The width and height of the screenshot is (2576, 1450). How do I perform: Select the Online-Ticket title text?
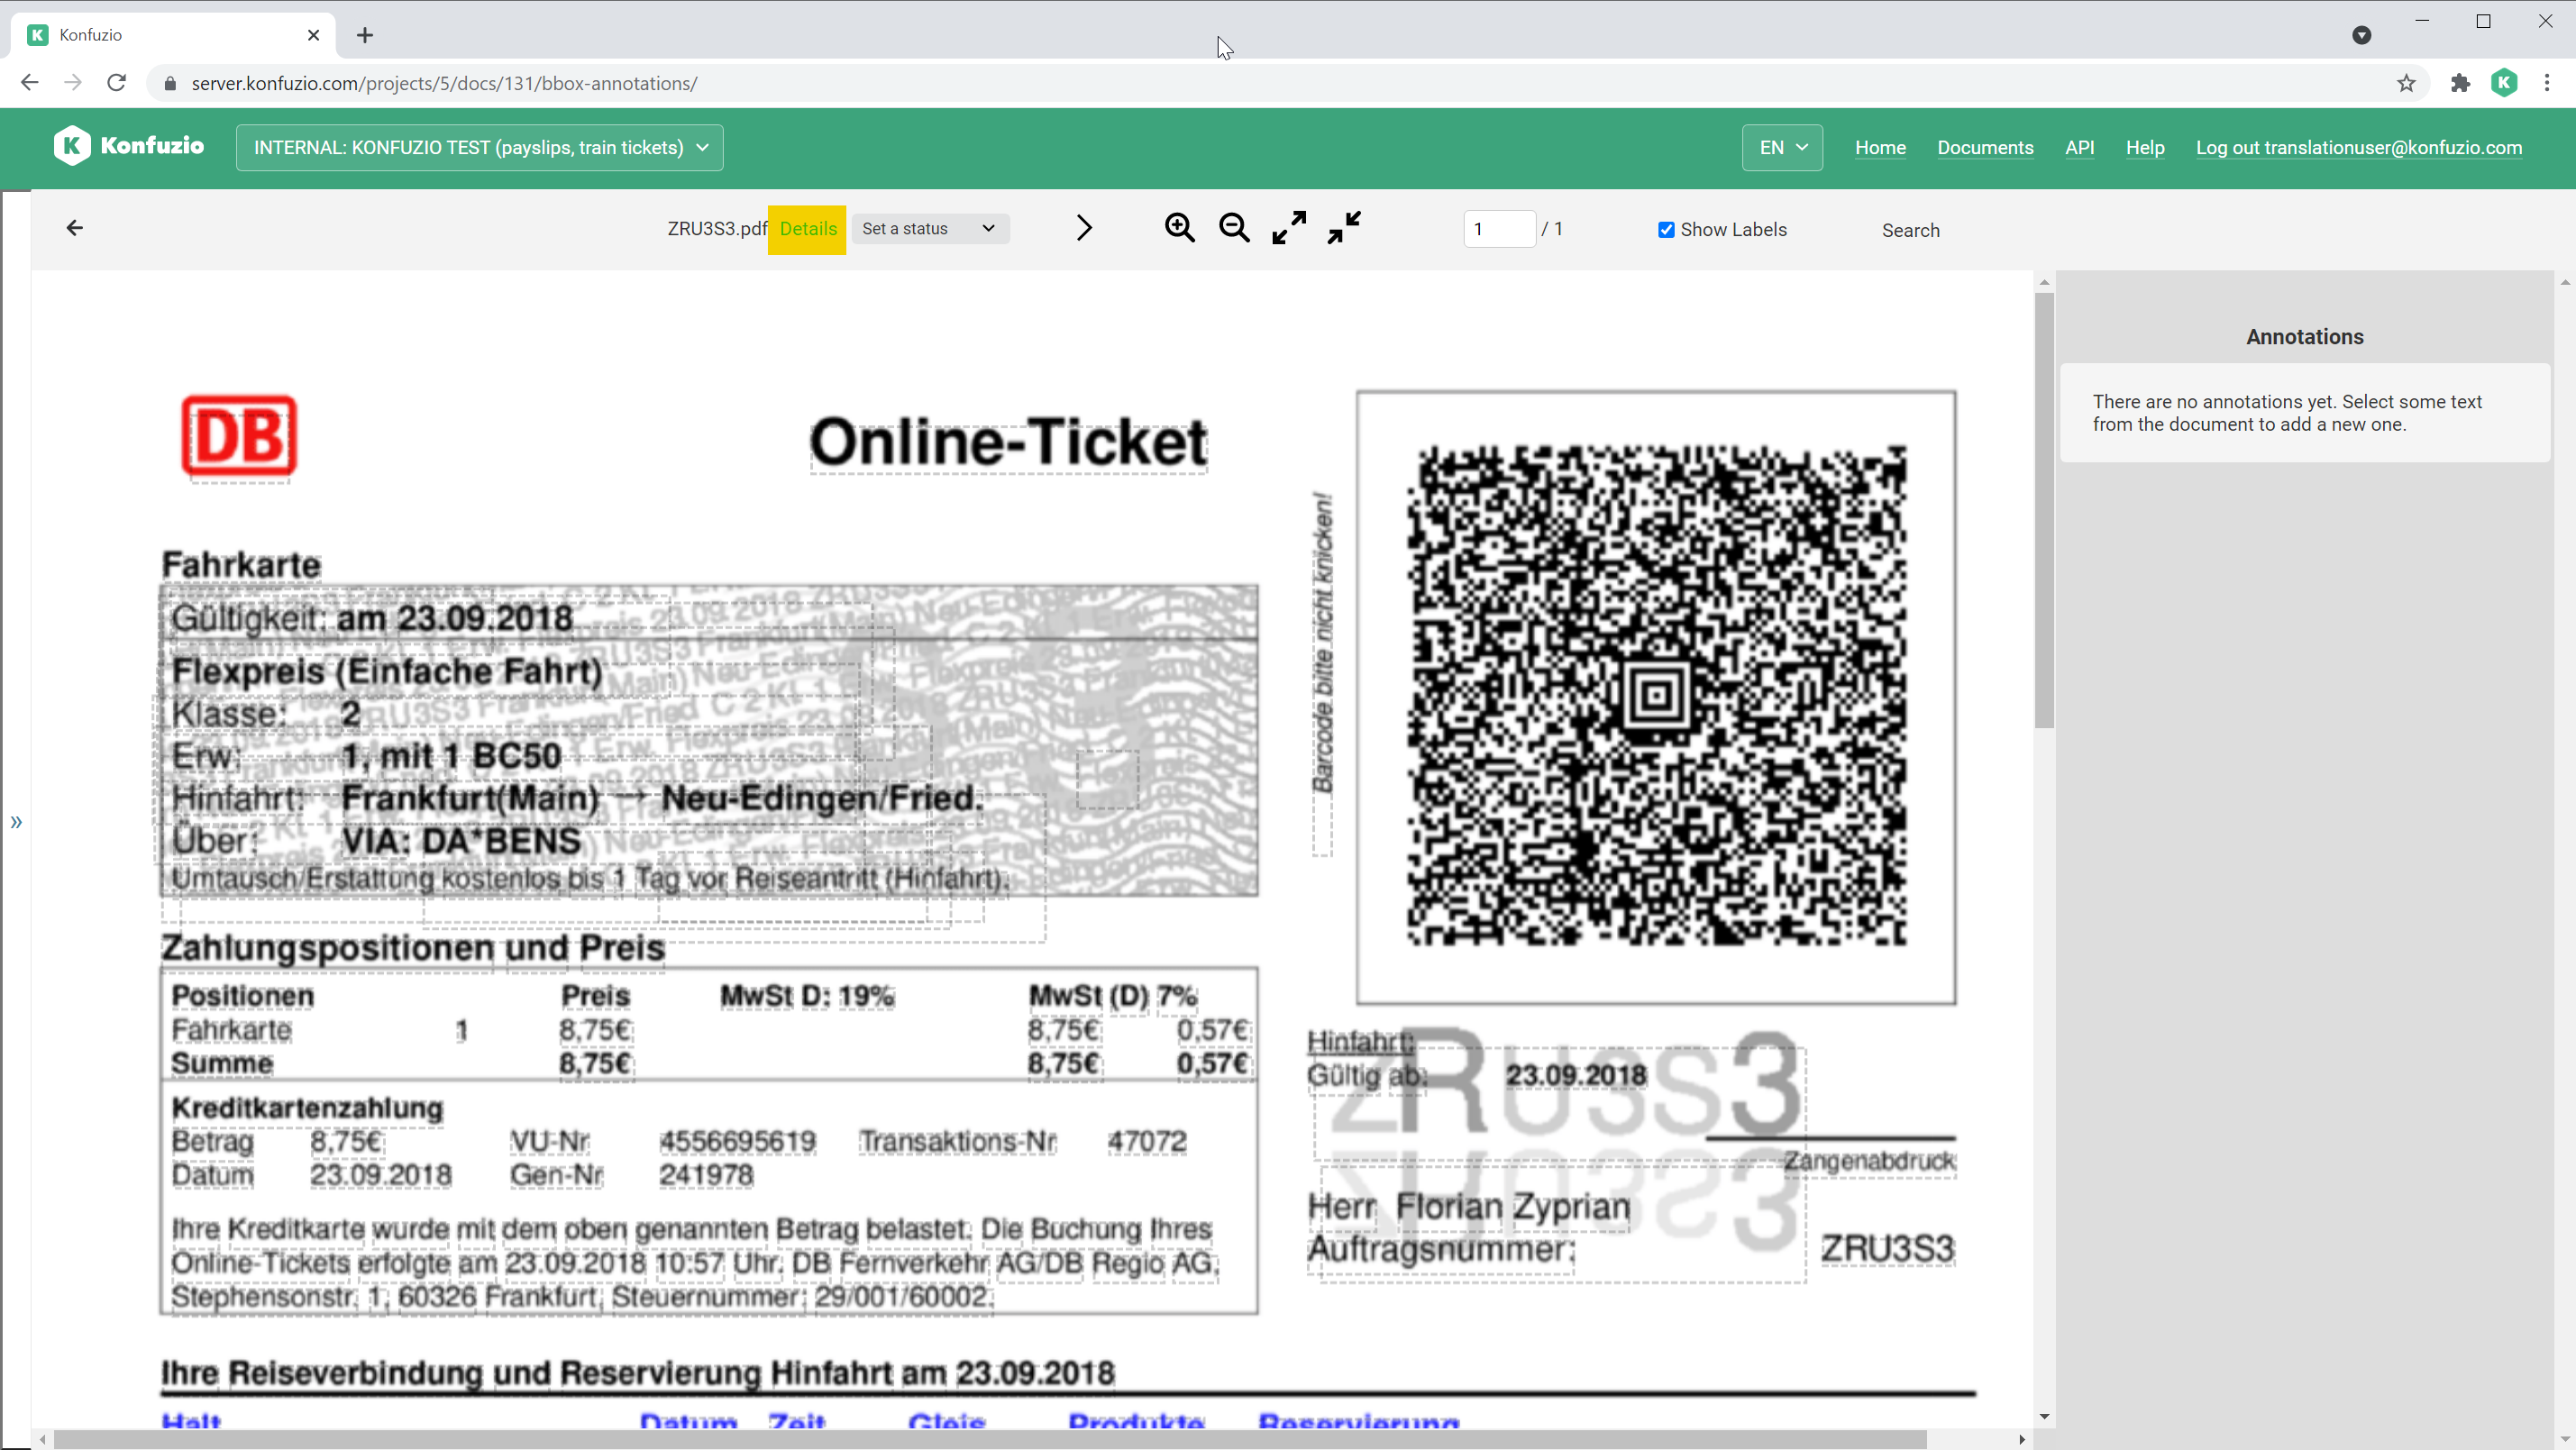pos(1008,443)
